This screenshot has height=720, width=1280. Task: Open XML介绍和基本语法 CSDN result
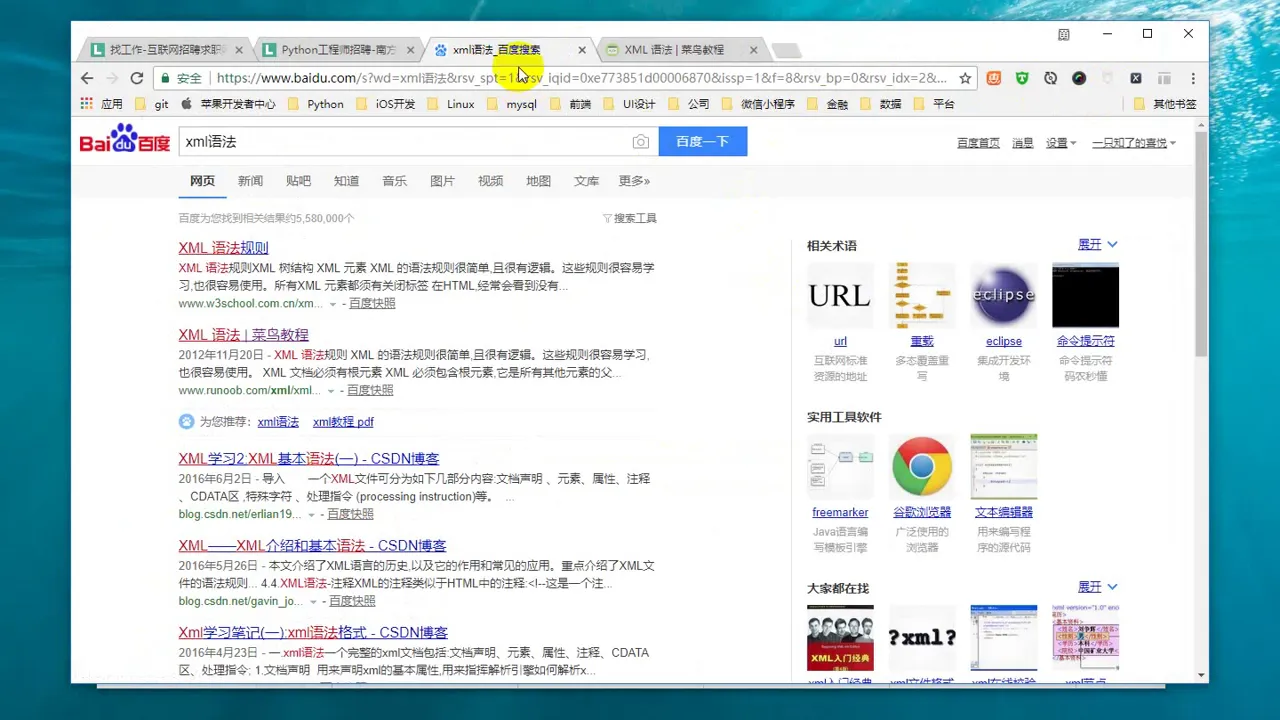[312, 546]
